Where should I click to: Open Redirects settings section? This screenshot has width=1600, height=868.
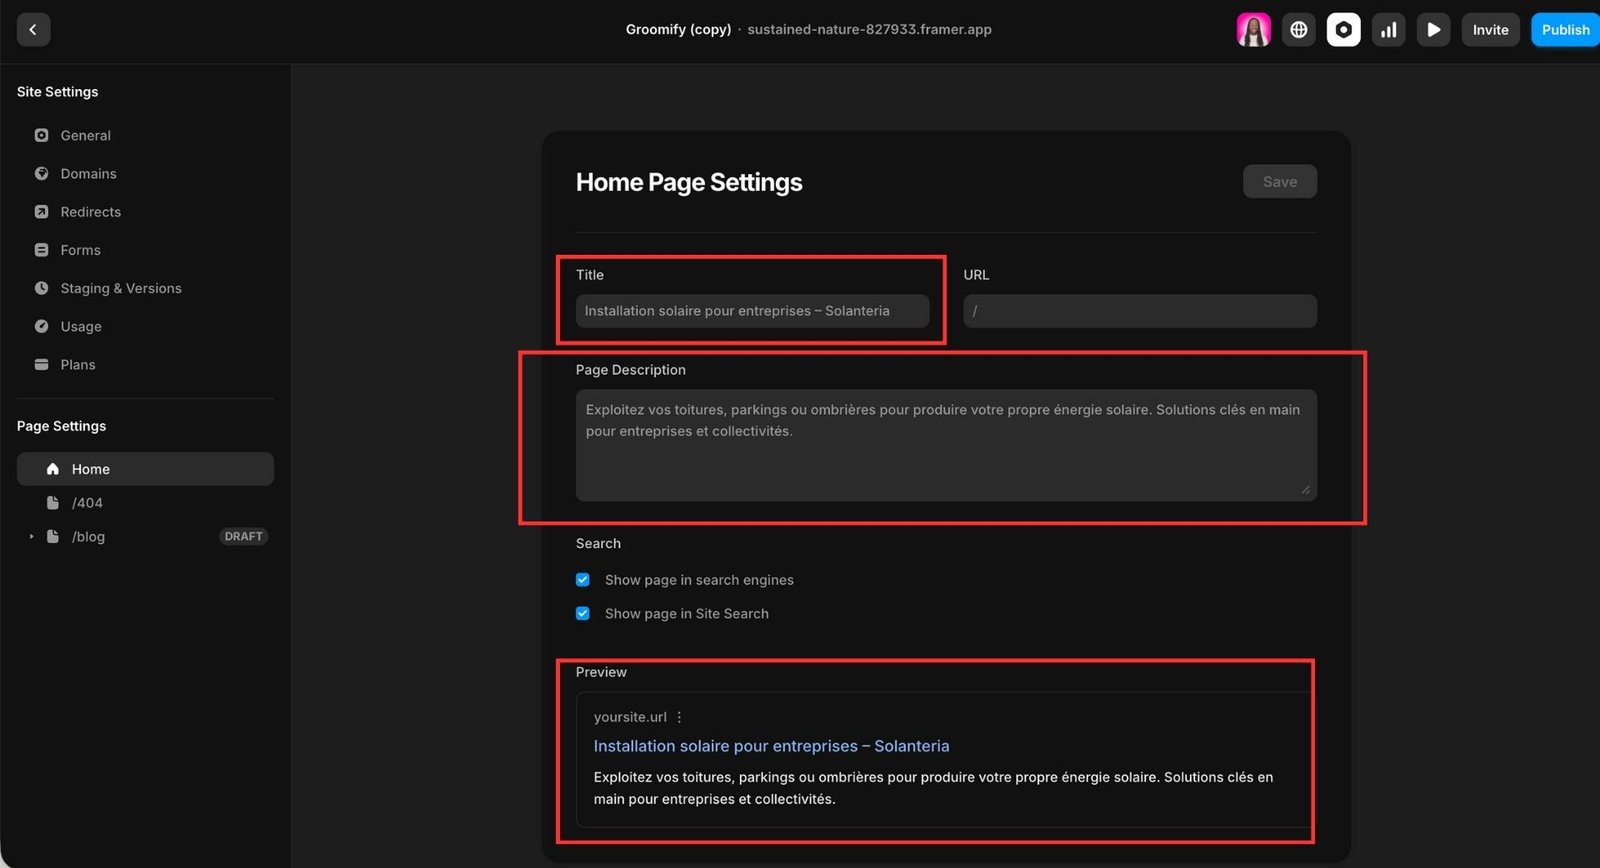[x=90, y=212]
